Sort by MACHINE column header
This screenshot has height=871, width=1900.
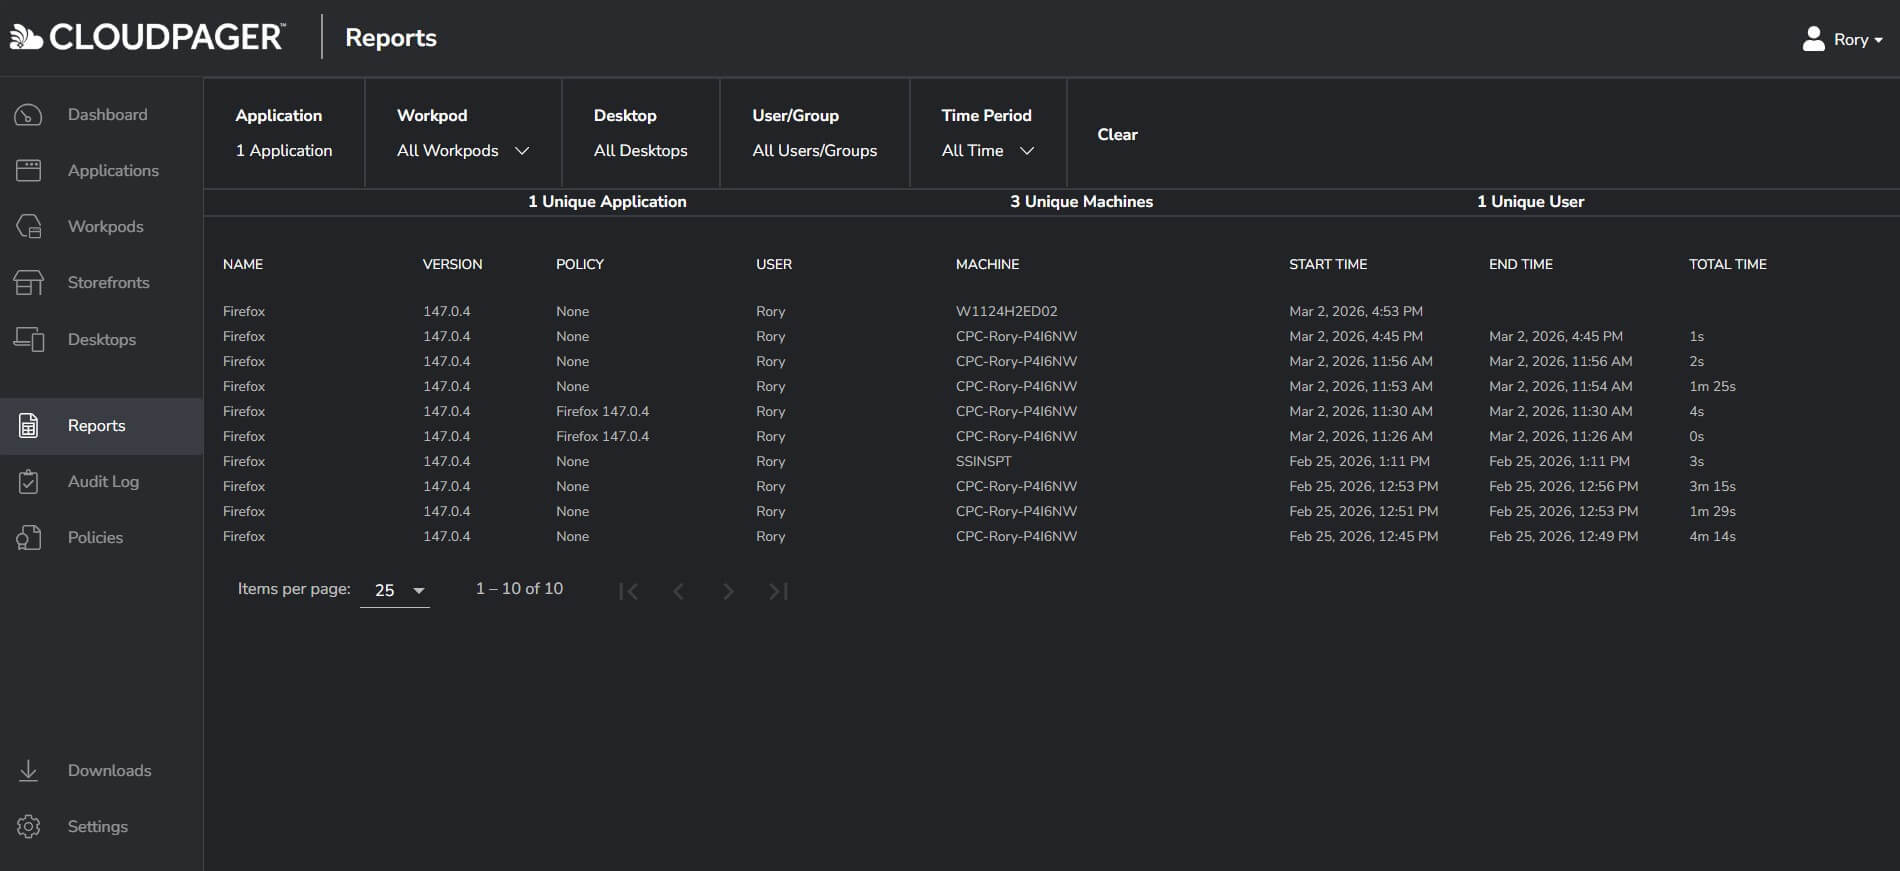coord(987,264)
